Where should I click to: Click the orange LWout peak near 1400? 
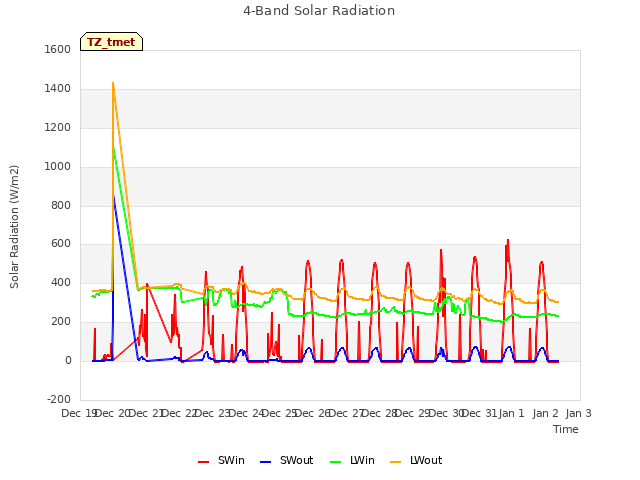tap(113, 83)
